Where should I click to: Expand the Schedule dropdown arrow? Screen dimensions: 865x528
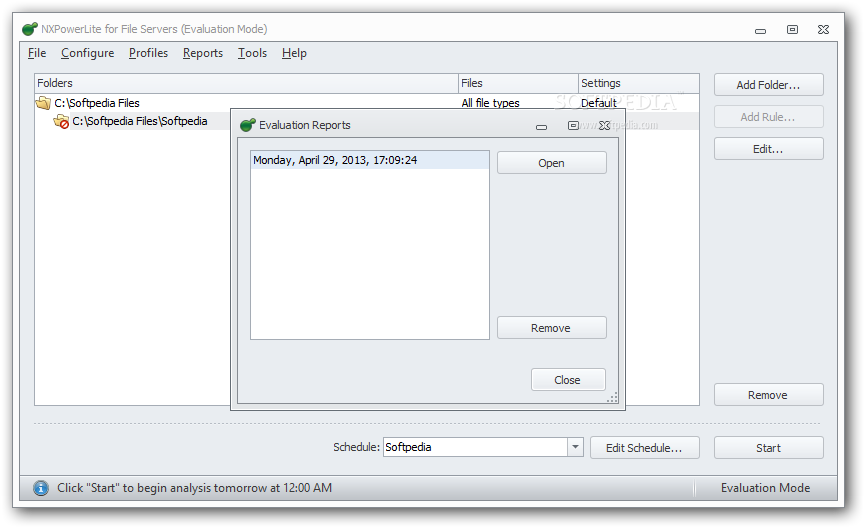coord(575,447)
